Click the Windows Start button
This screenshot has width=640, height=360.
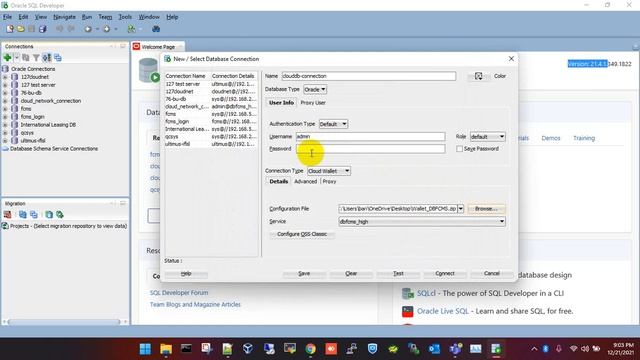145,349
